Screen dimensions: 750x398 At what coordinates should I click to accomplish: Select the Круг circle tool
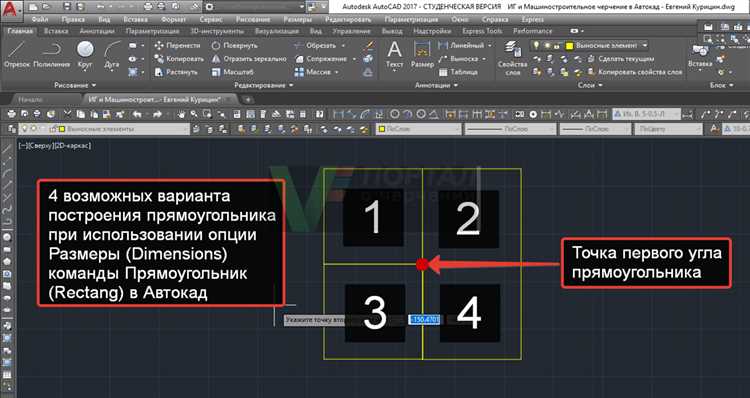(85, 55)
